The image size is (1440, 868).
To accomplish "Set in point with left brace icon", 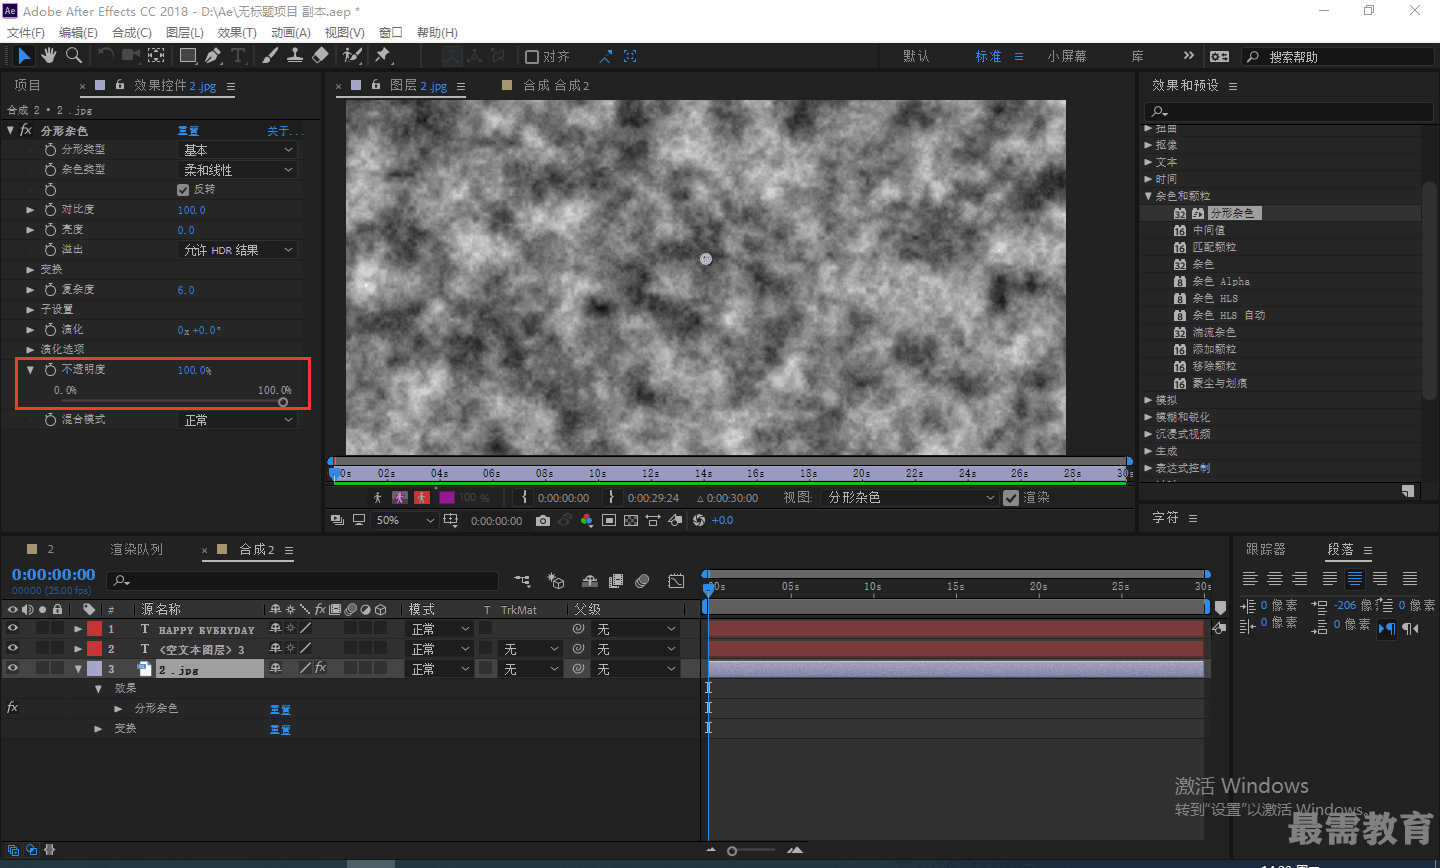I will [524, 497].
